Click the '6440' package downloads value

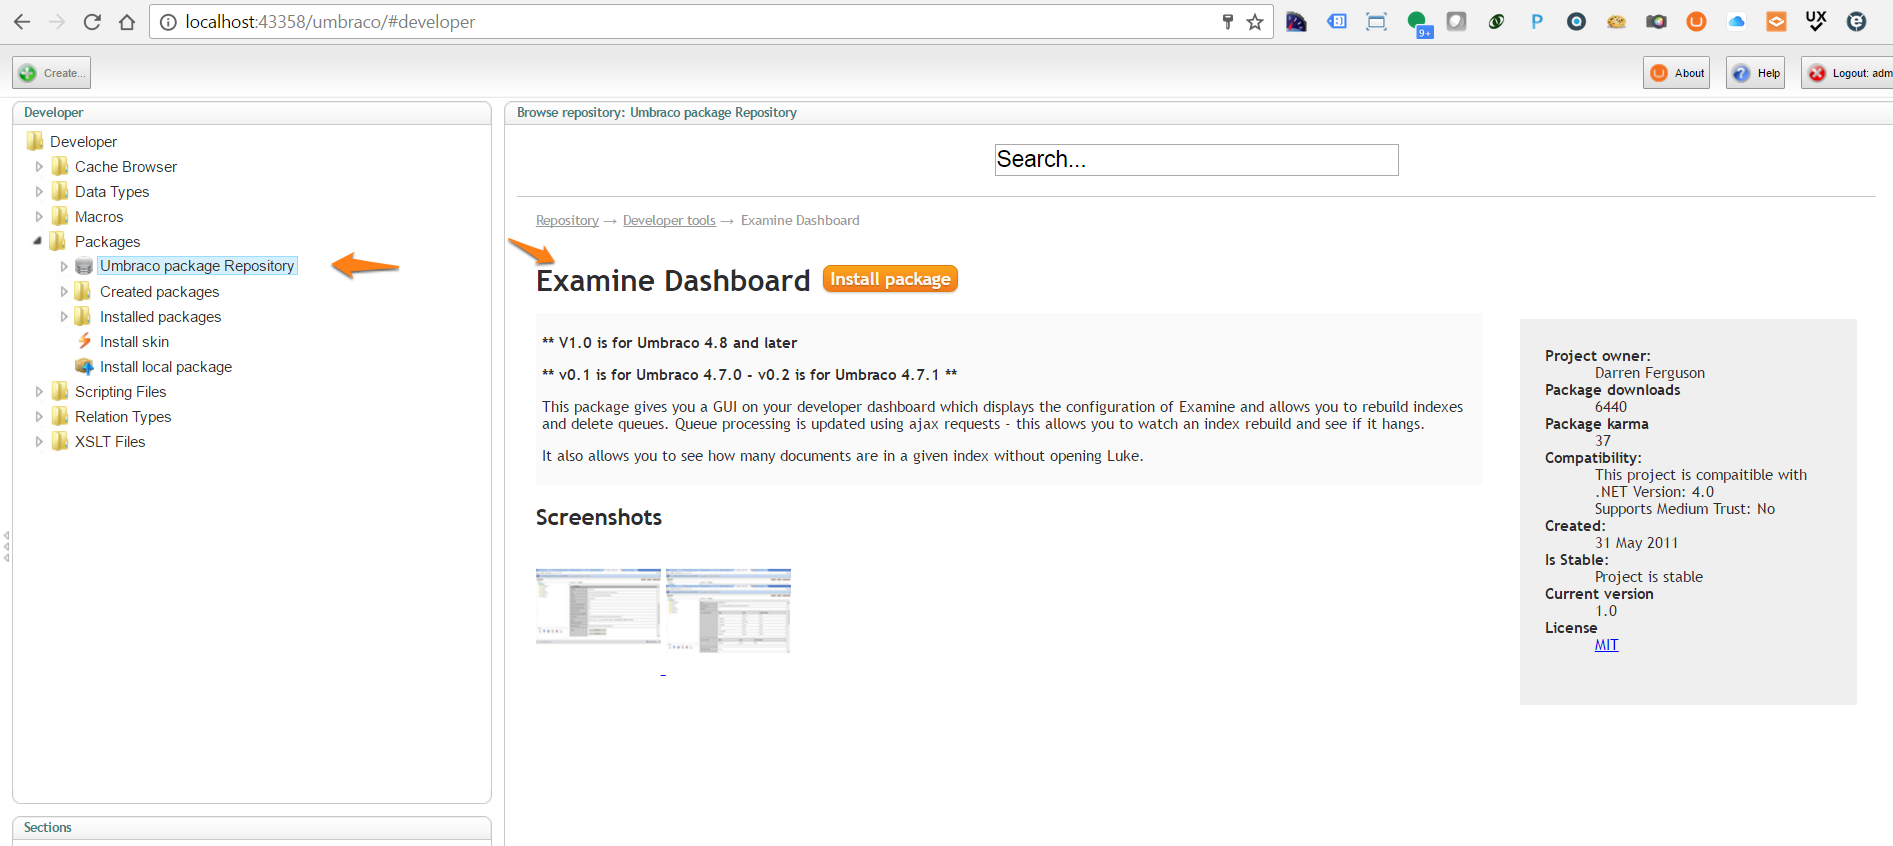coord(1611,407)
